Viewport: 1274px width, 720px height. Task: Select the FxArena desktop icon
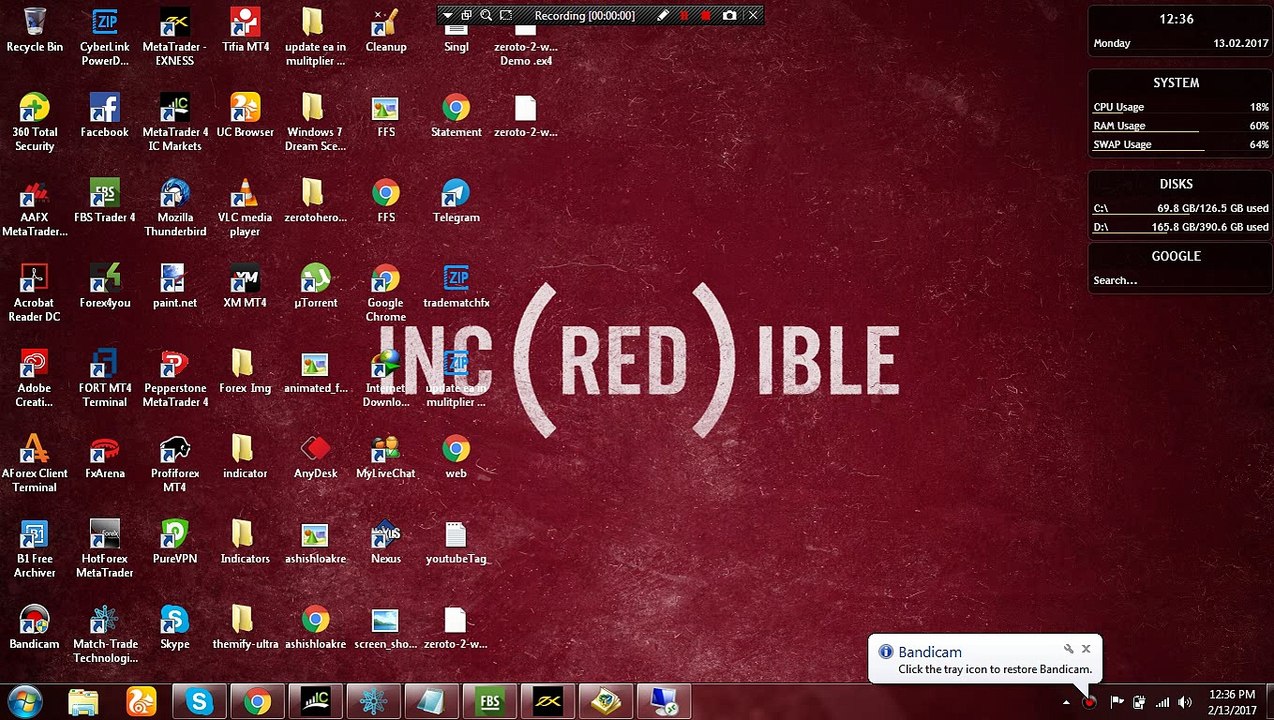pos(104,457)
